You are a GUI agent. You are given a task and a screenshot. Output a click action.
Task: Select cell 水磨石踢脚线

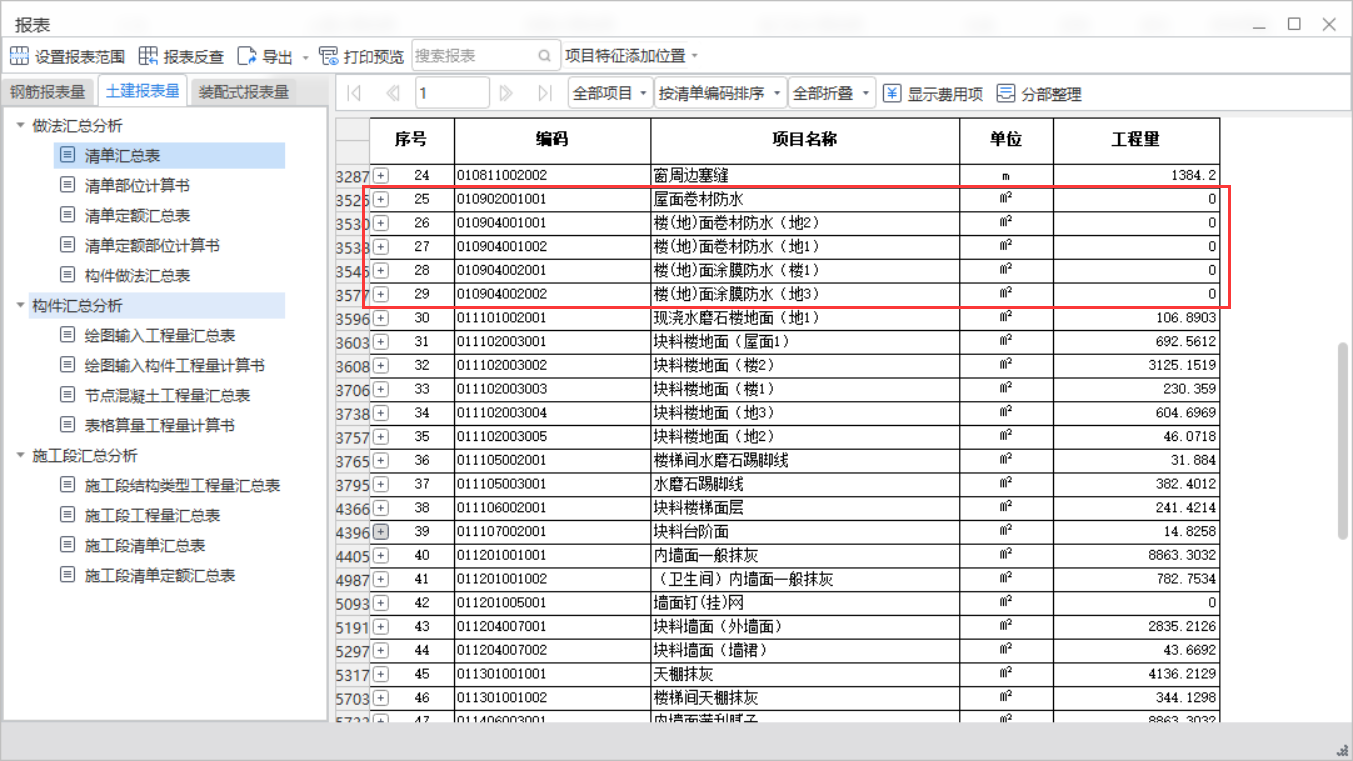point(805,484)
